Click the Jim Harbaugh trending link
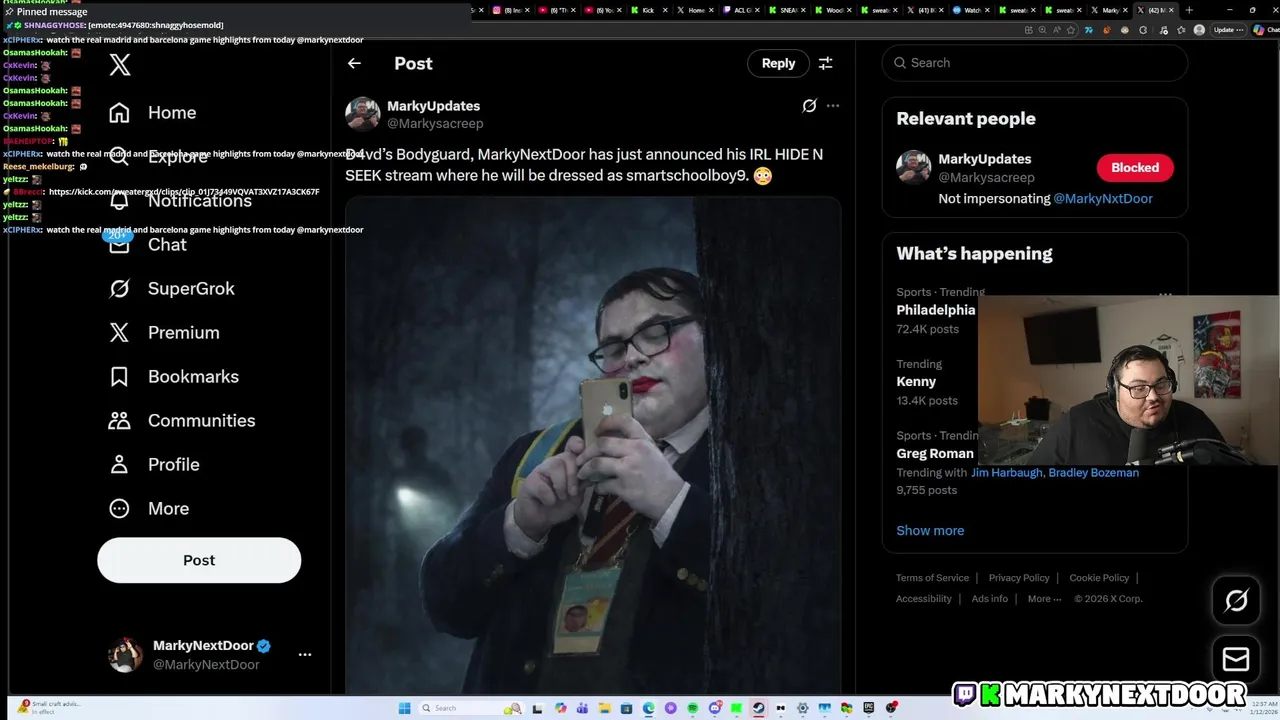The height and width of the screenshot is (720, 1280). 1007,472
